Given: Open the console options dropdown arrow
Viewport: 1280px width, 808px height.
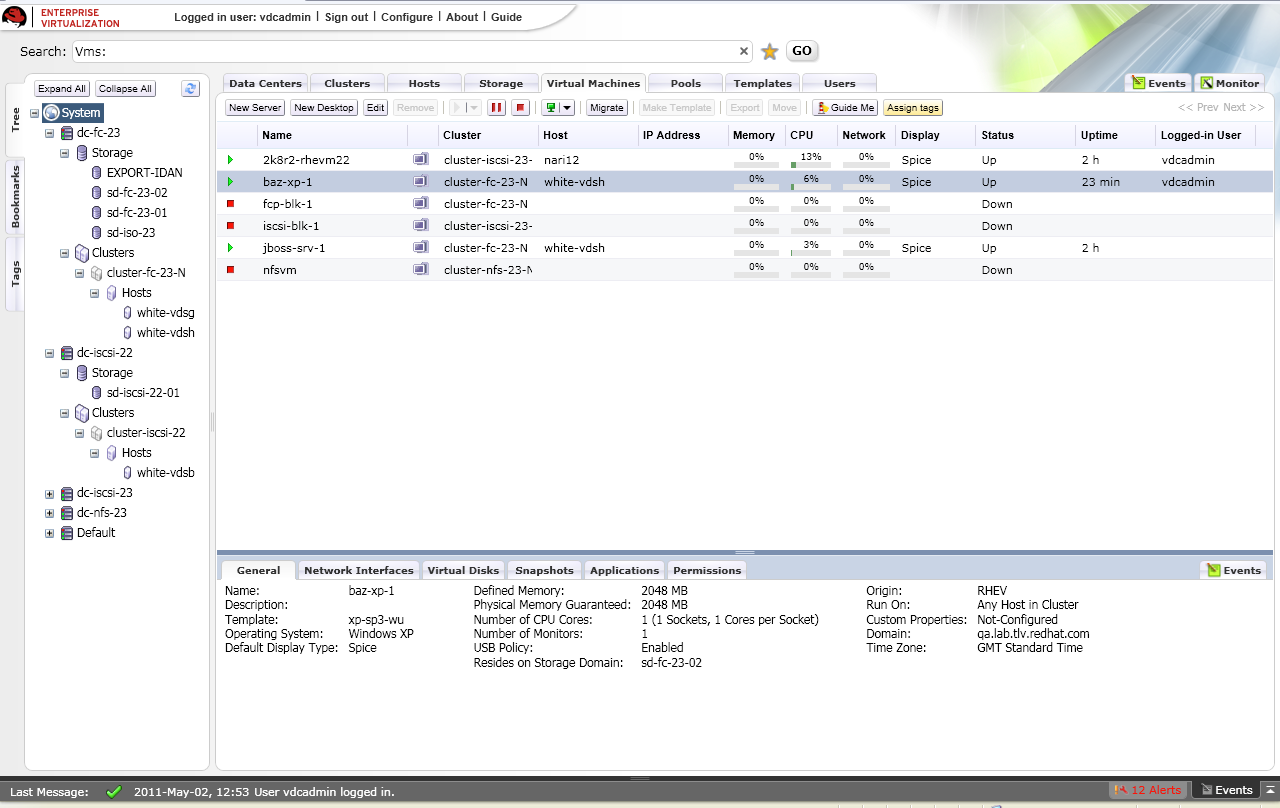Looking at the screenshot, I should click(567, 108).
